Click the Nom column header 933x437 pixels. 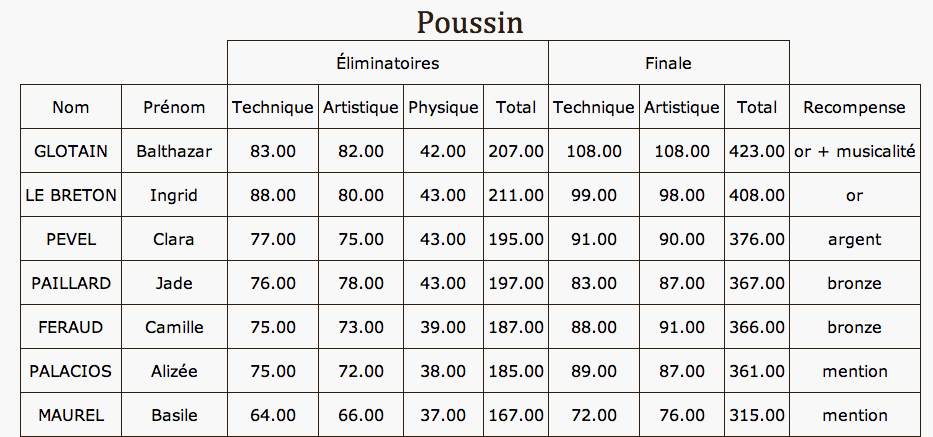click(x=71, y=107)
